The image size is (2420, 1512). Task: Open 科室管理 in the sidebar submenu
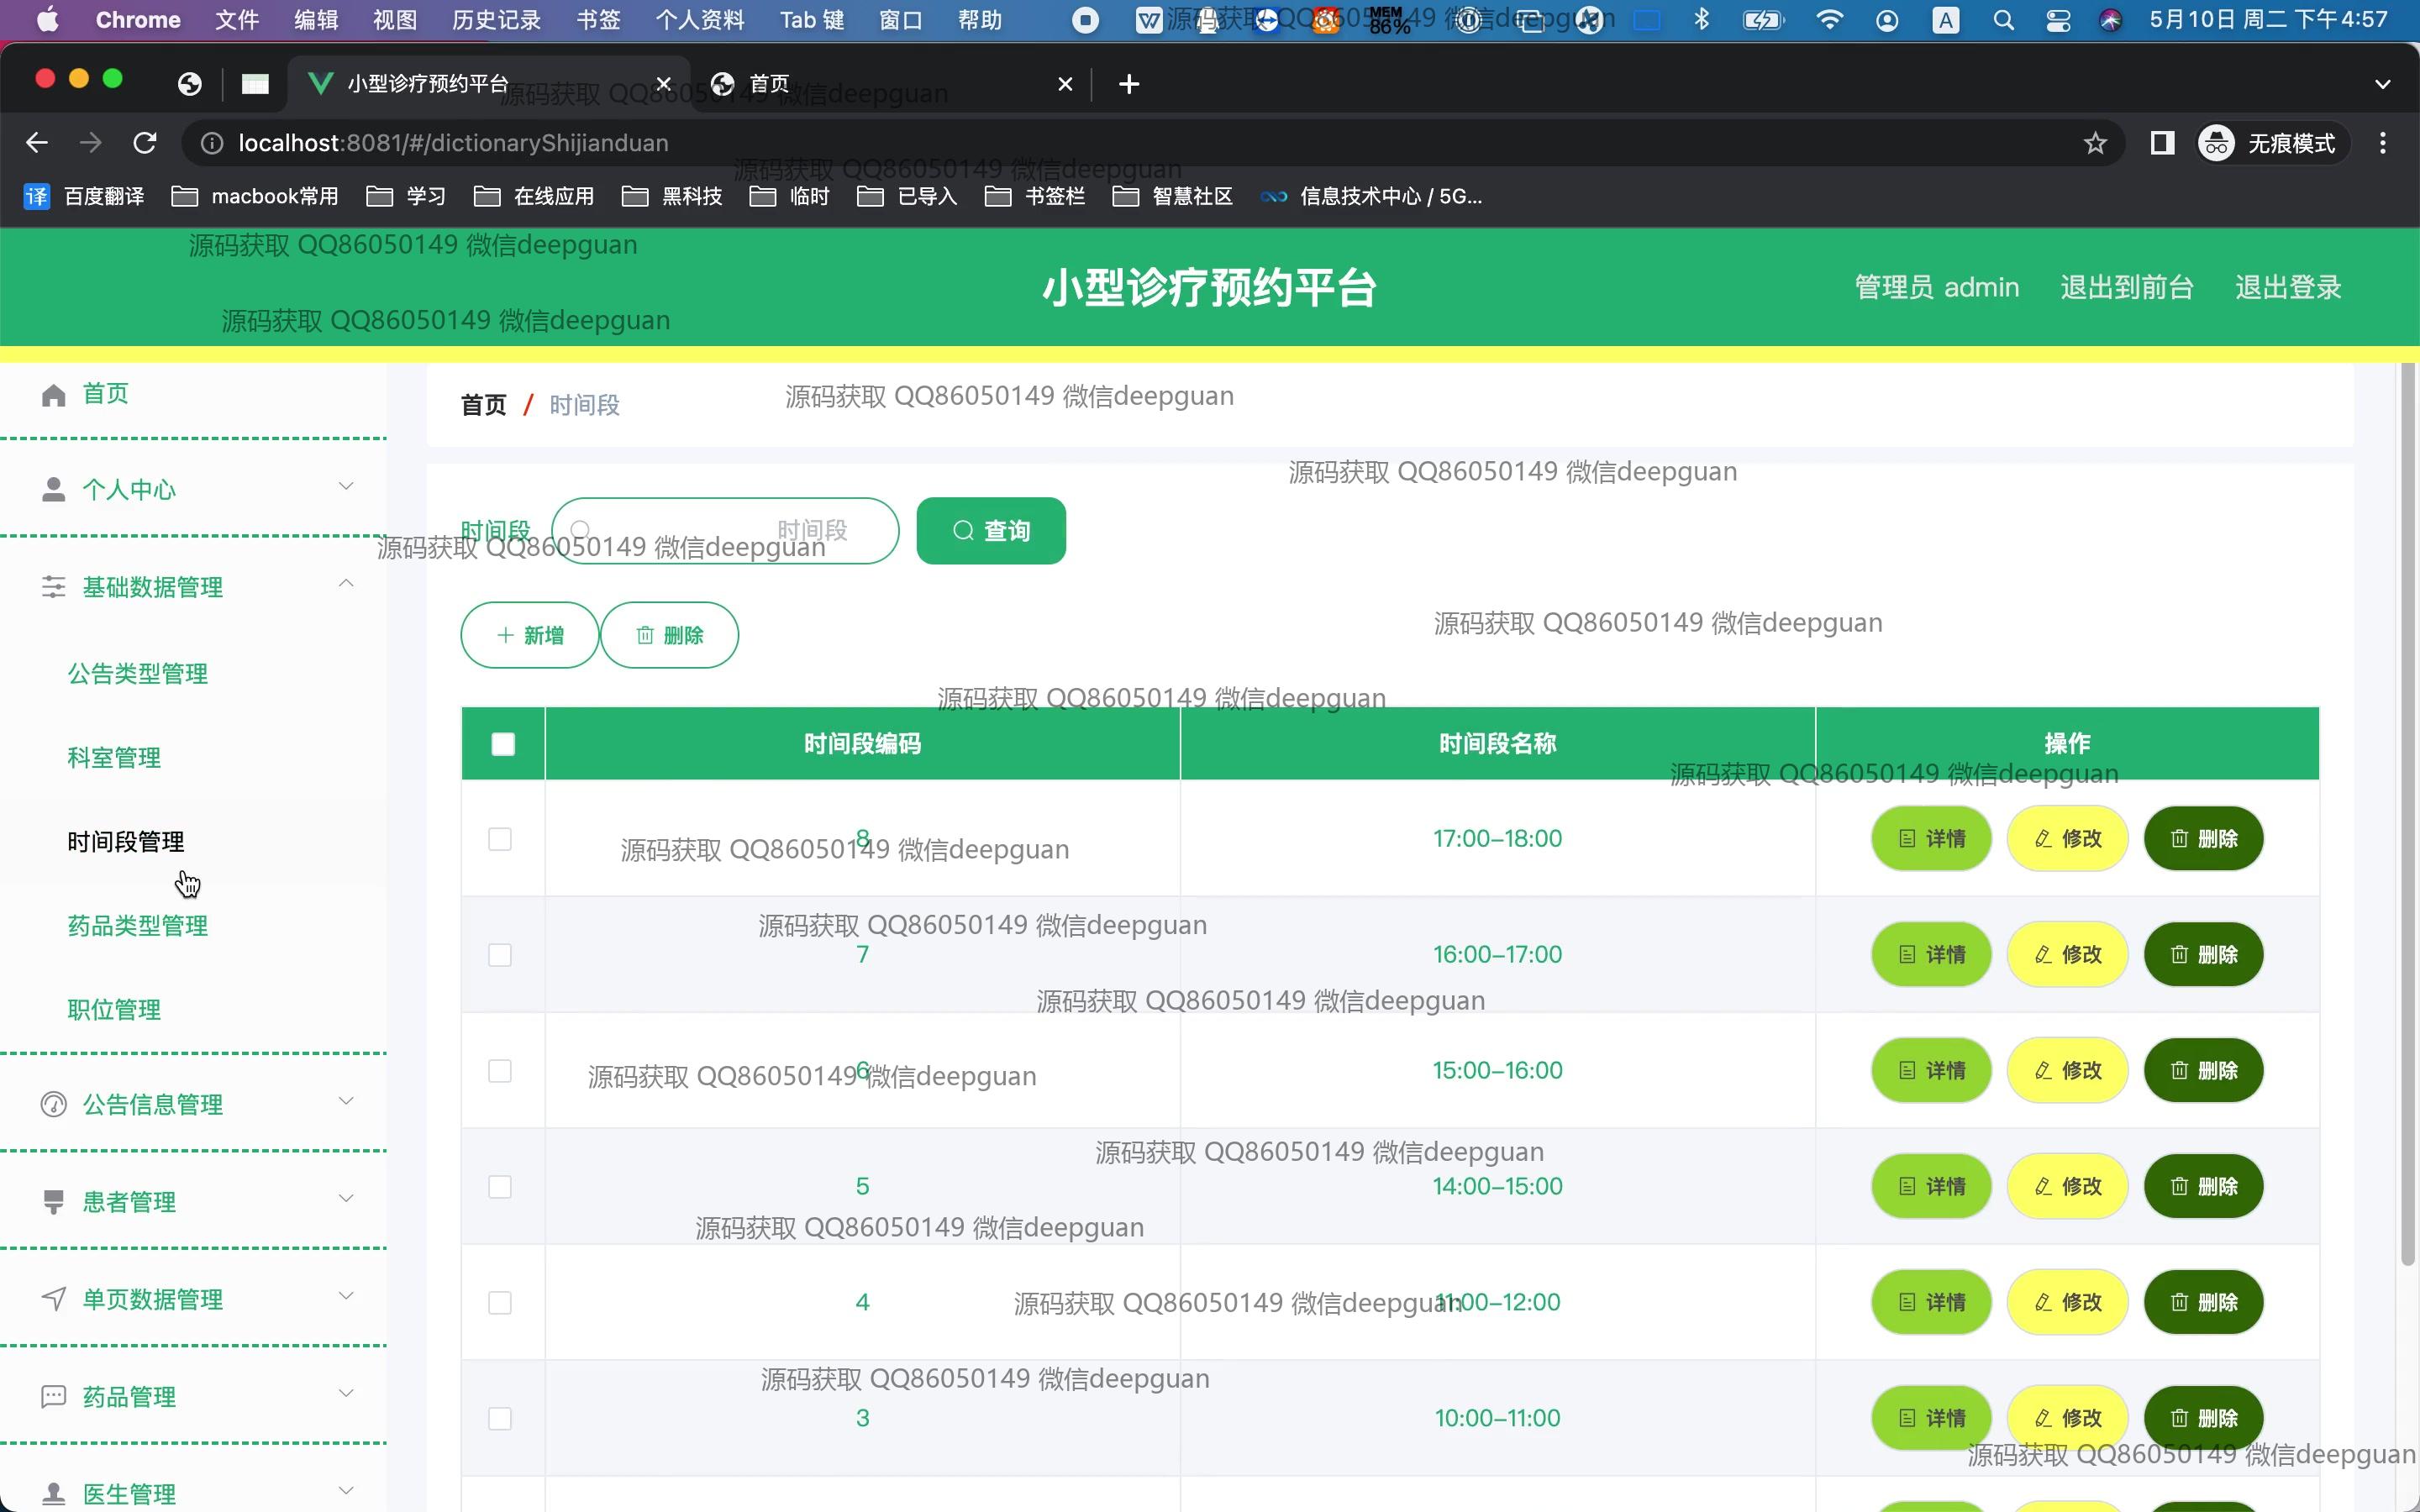click(x=114, y=758)
